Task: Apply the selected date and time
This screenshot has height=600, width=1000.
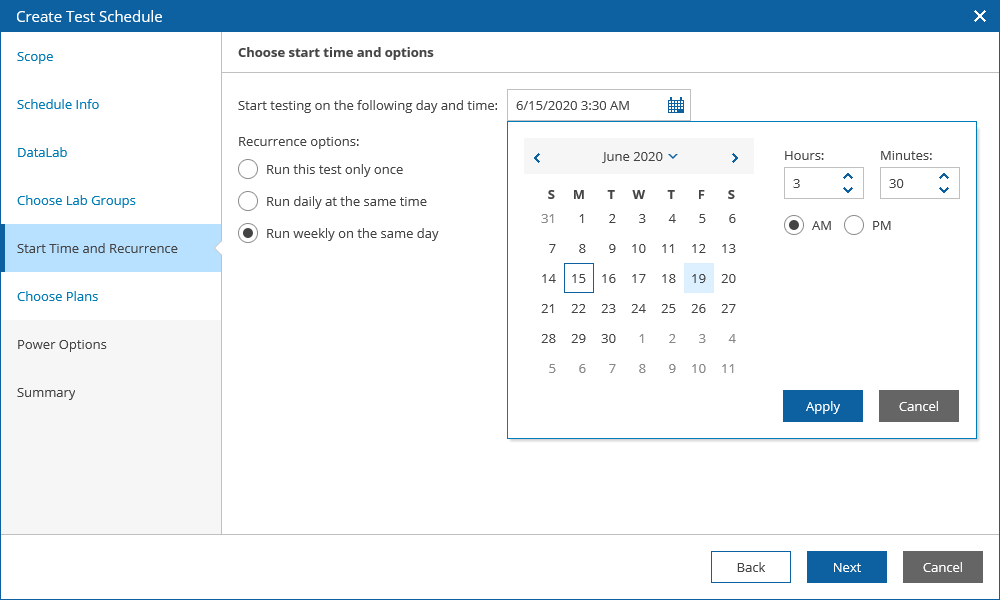Action: [x=822, y=406]
